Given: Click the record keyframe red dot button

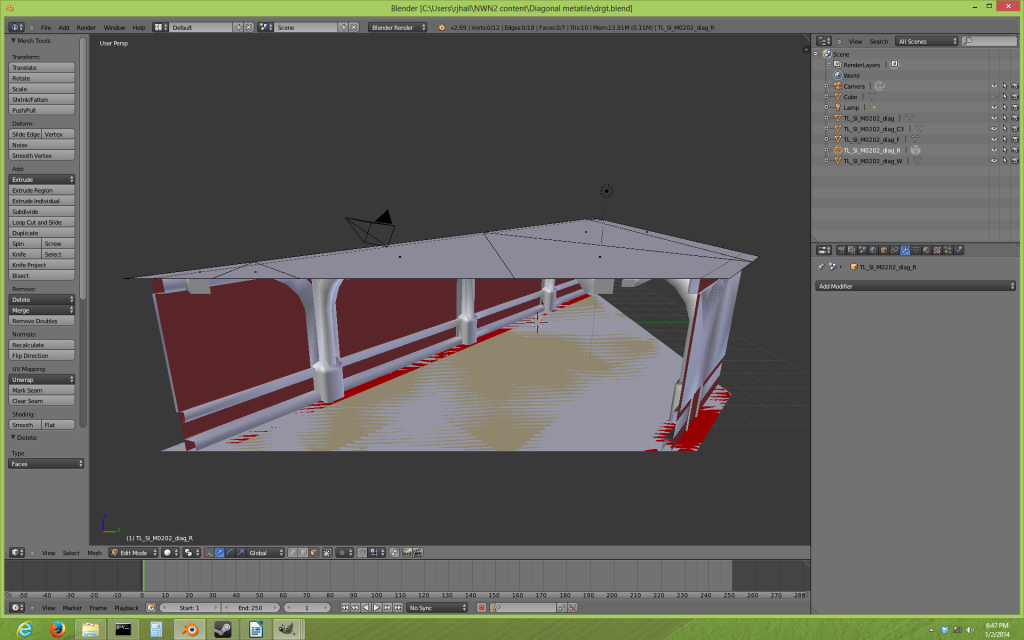Looking at the screenshot, I should click(481, 608).
